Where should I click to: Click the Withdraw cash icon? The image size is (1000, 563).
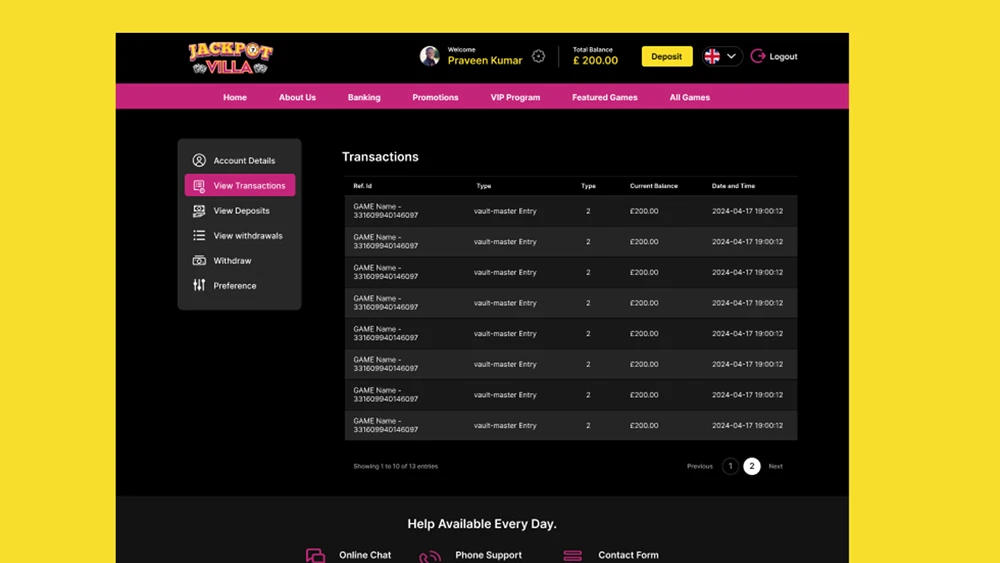(x=199, y=261)
